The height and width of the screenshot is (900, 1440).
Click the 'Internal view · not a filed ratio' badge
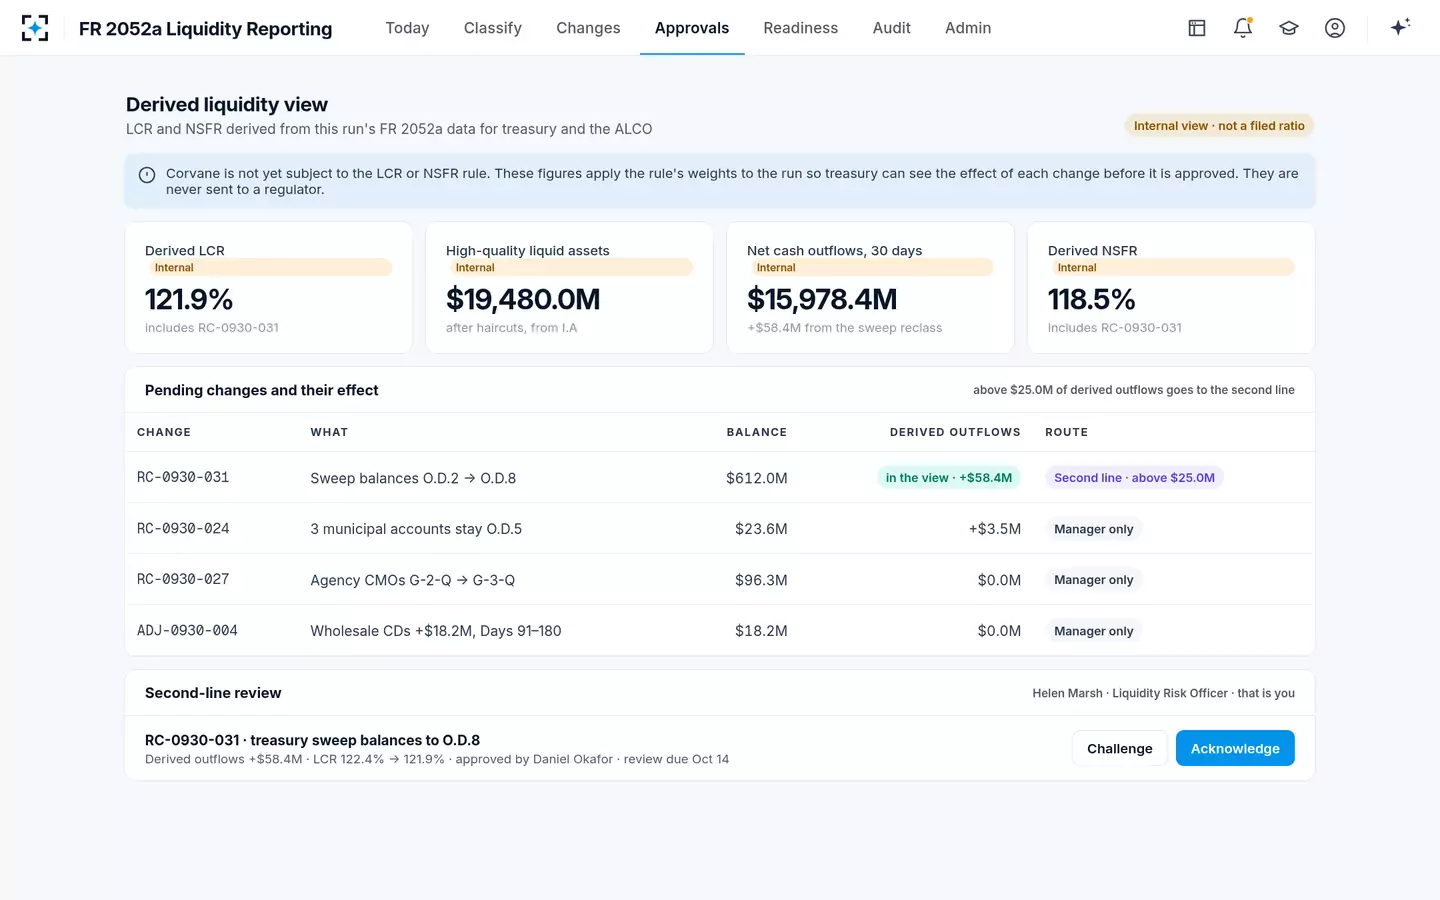(1219, 126)
